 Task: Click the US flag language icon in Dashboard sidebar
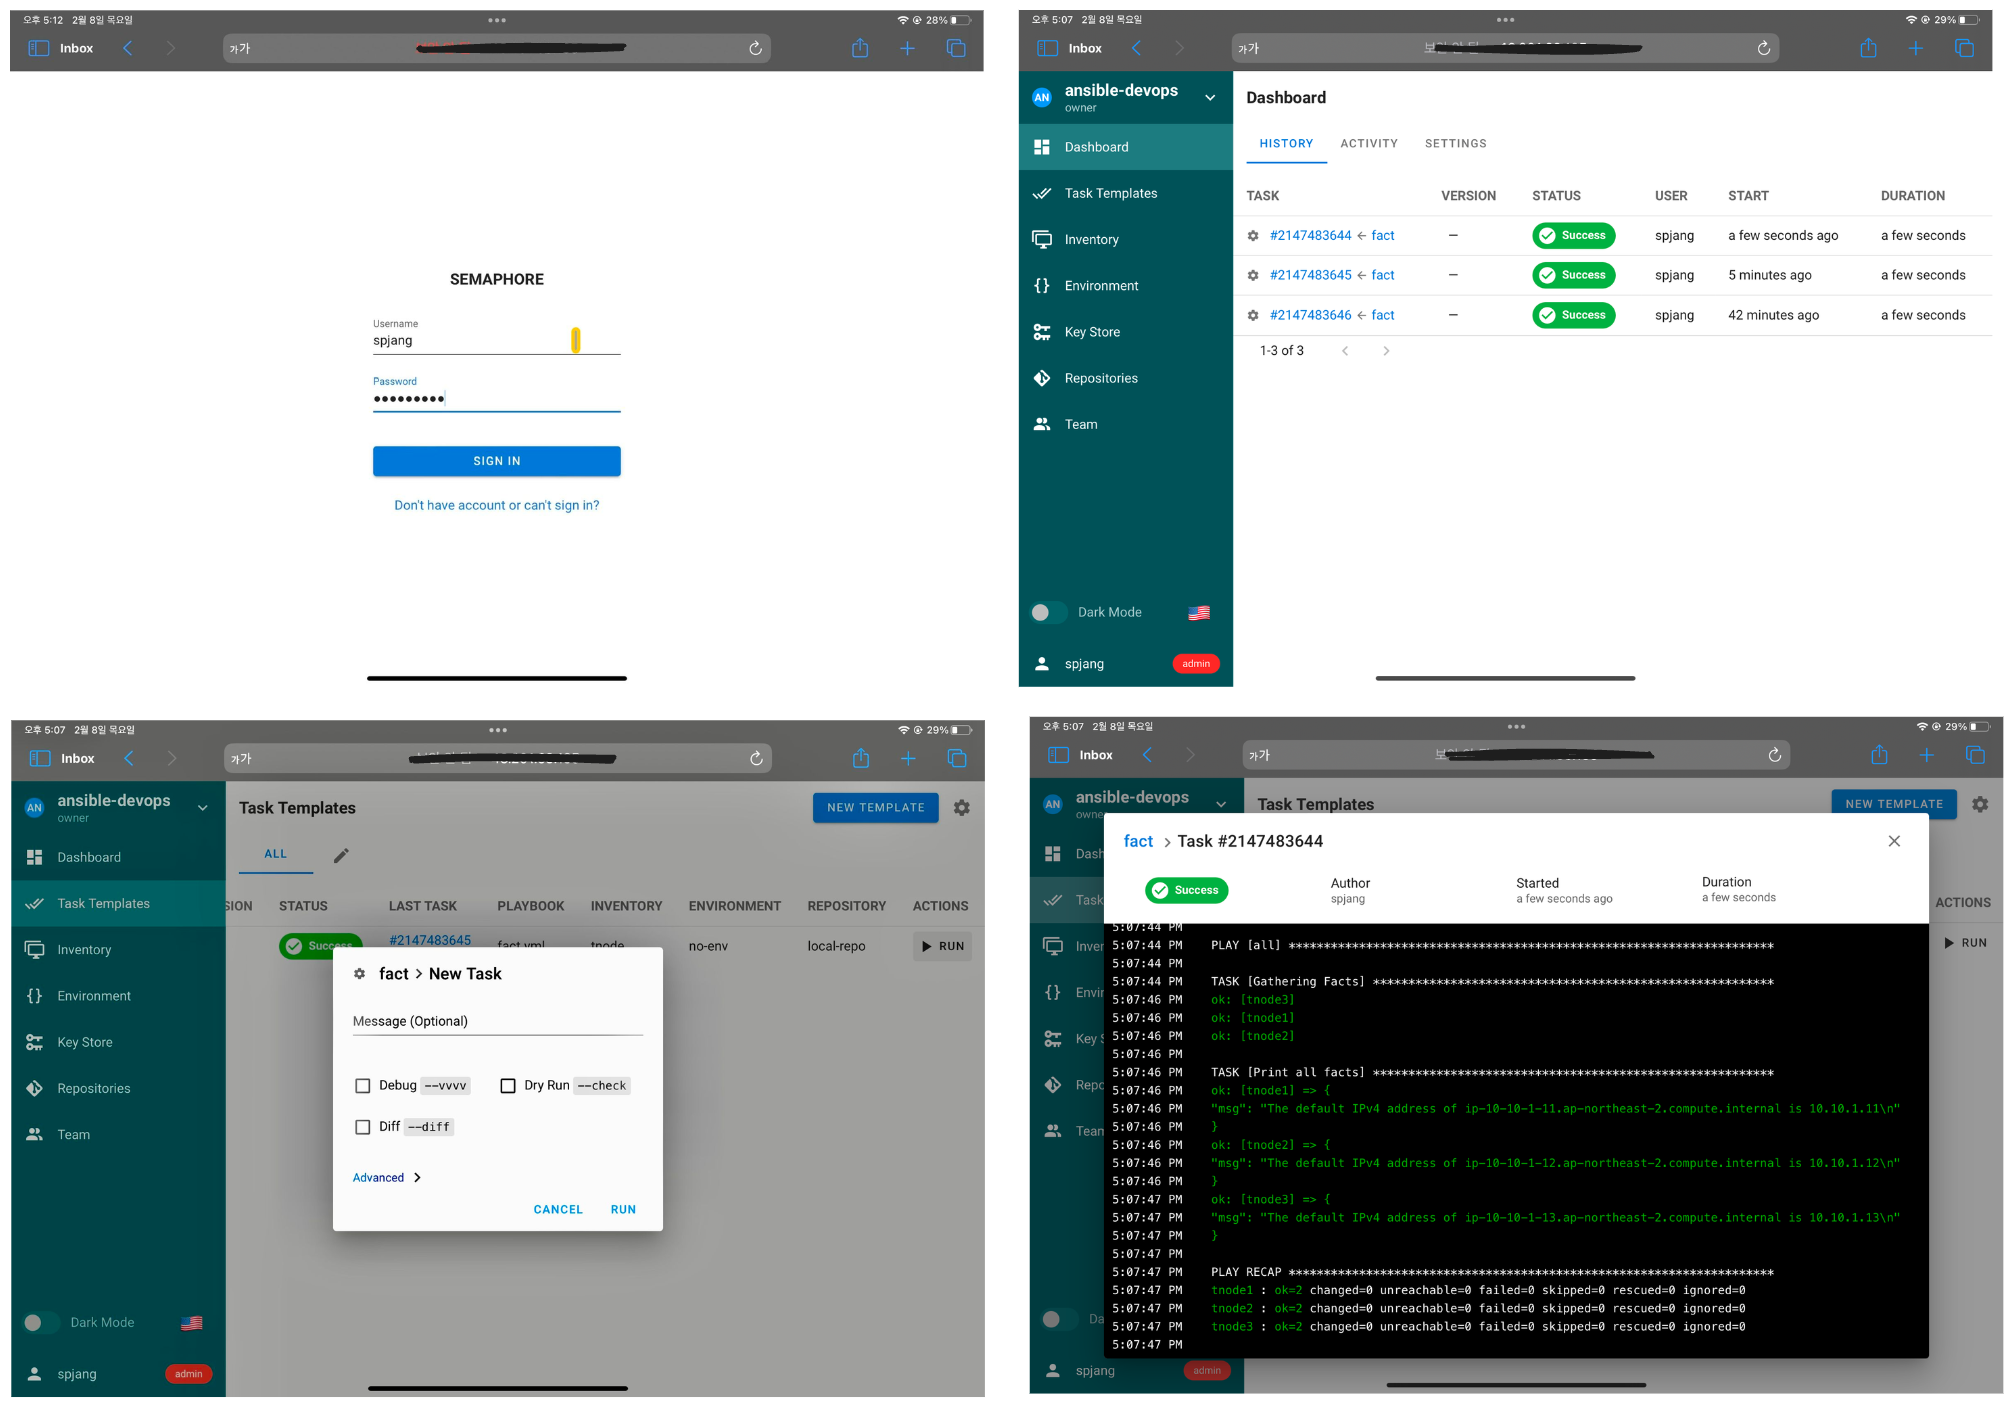pos(1198,613)
